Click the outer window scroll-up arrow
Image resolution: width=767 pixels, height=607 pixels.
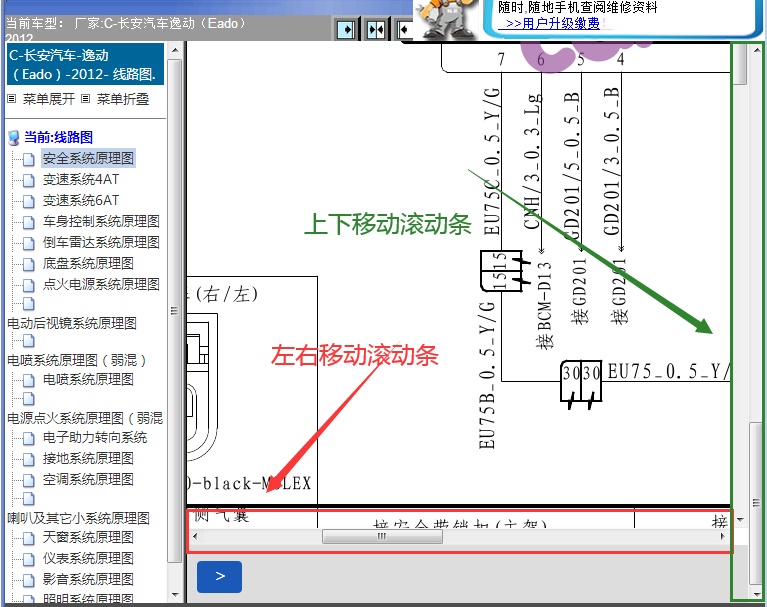pyautogui.click(x=757, y=49)
